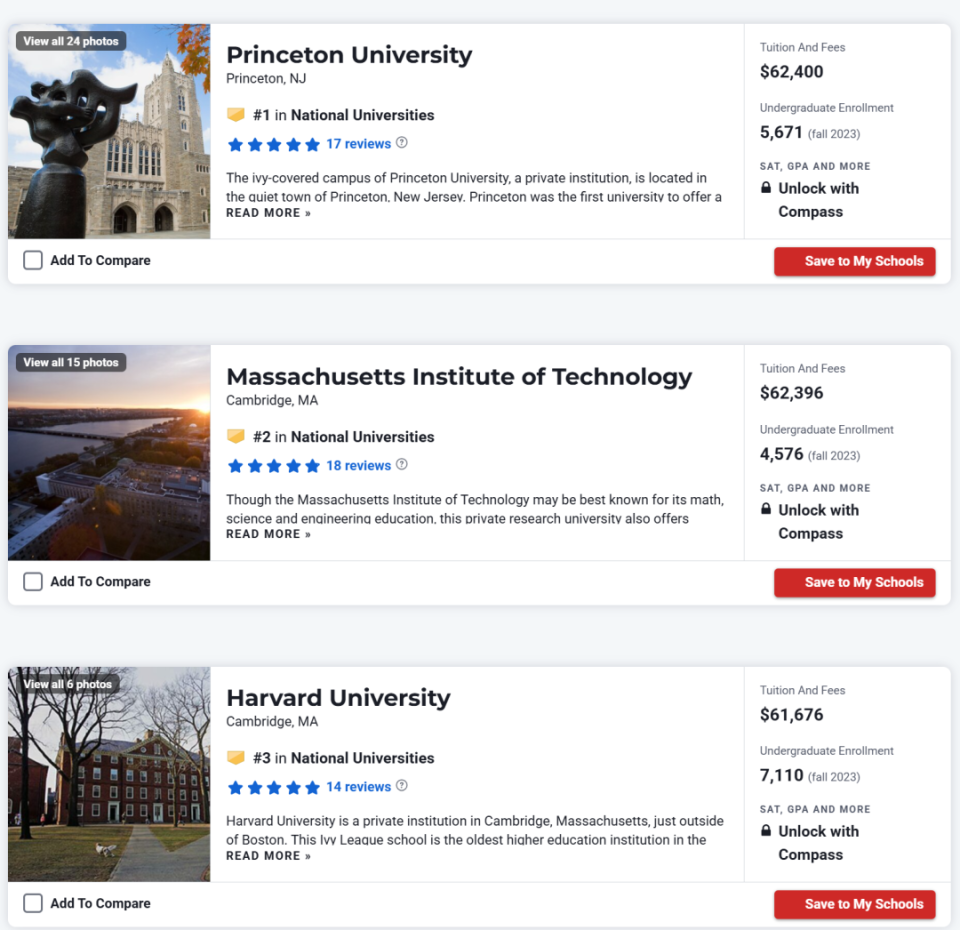
Task: Click the info icon beside MIT's 18 reviews
Action: click(x=402, y=464)
